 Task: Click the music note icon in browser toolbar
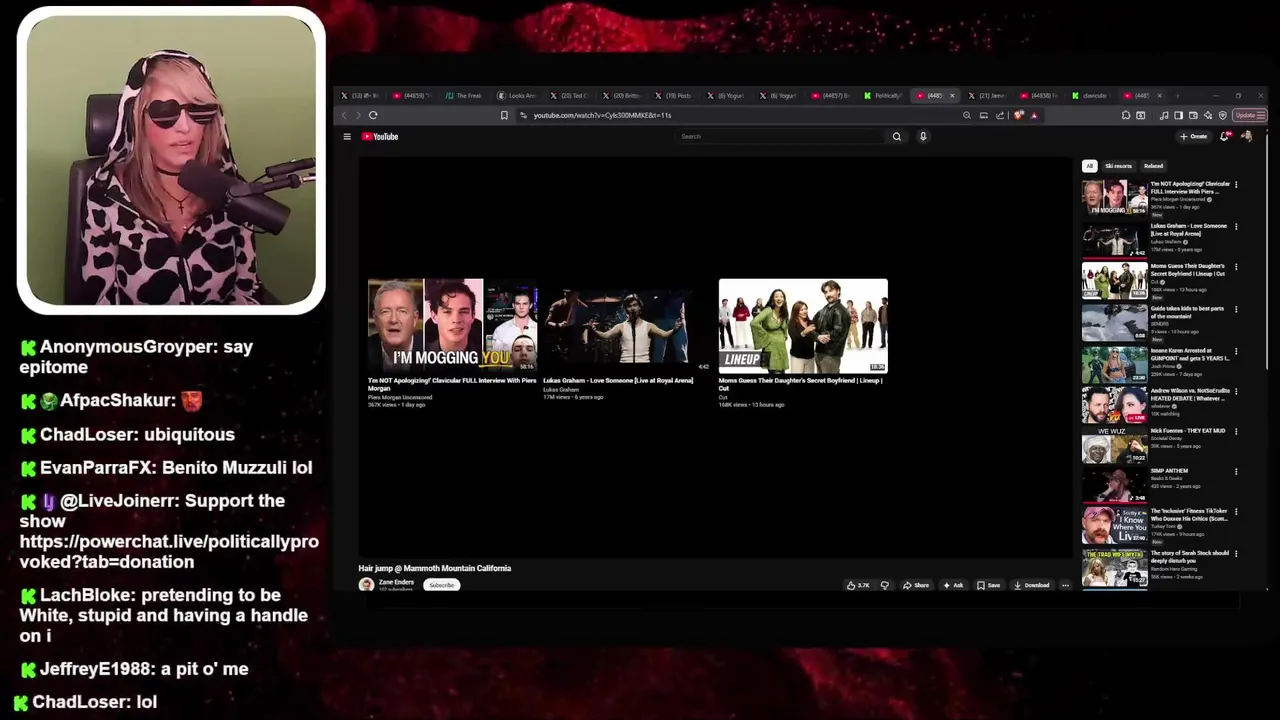(x=1163, y=115)
